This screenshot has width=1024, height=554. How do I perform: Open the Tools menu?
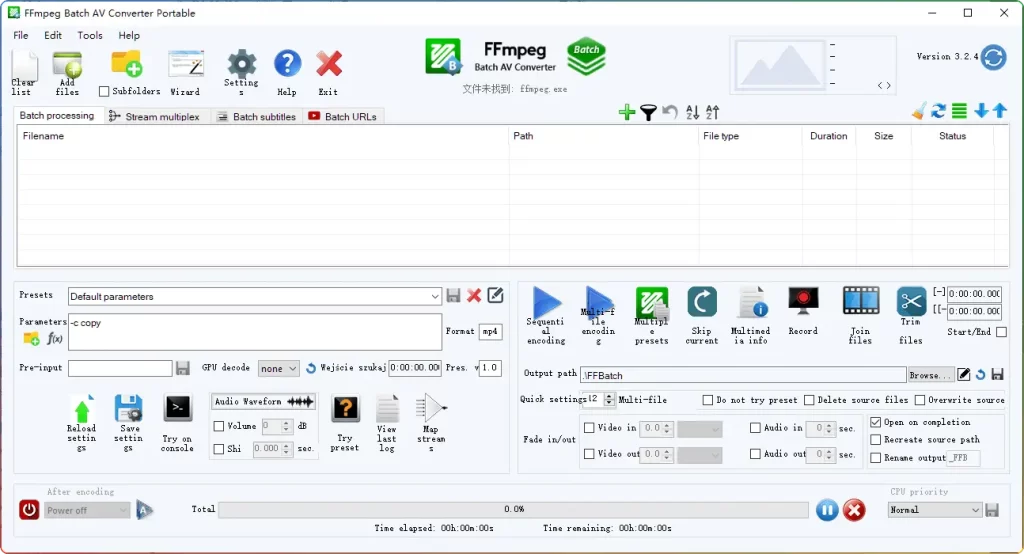coord(90,35)
